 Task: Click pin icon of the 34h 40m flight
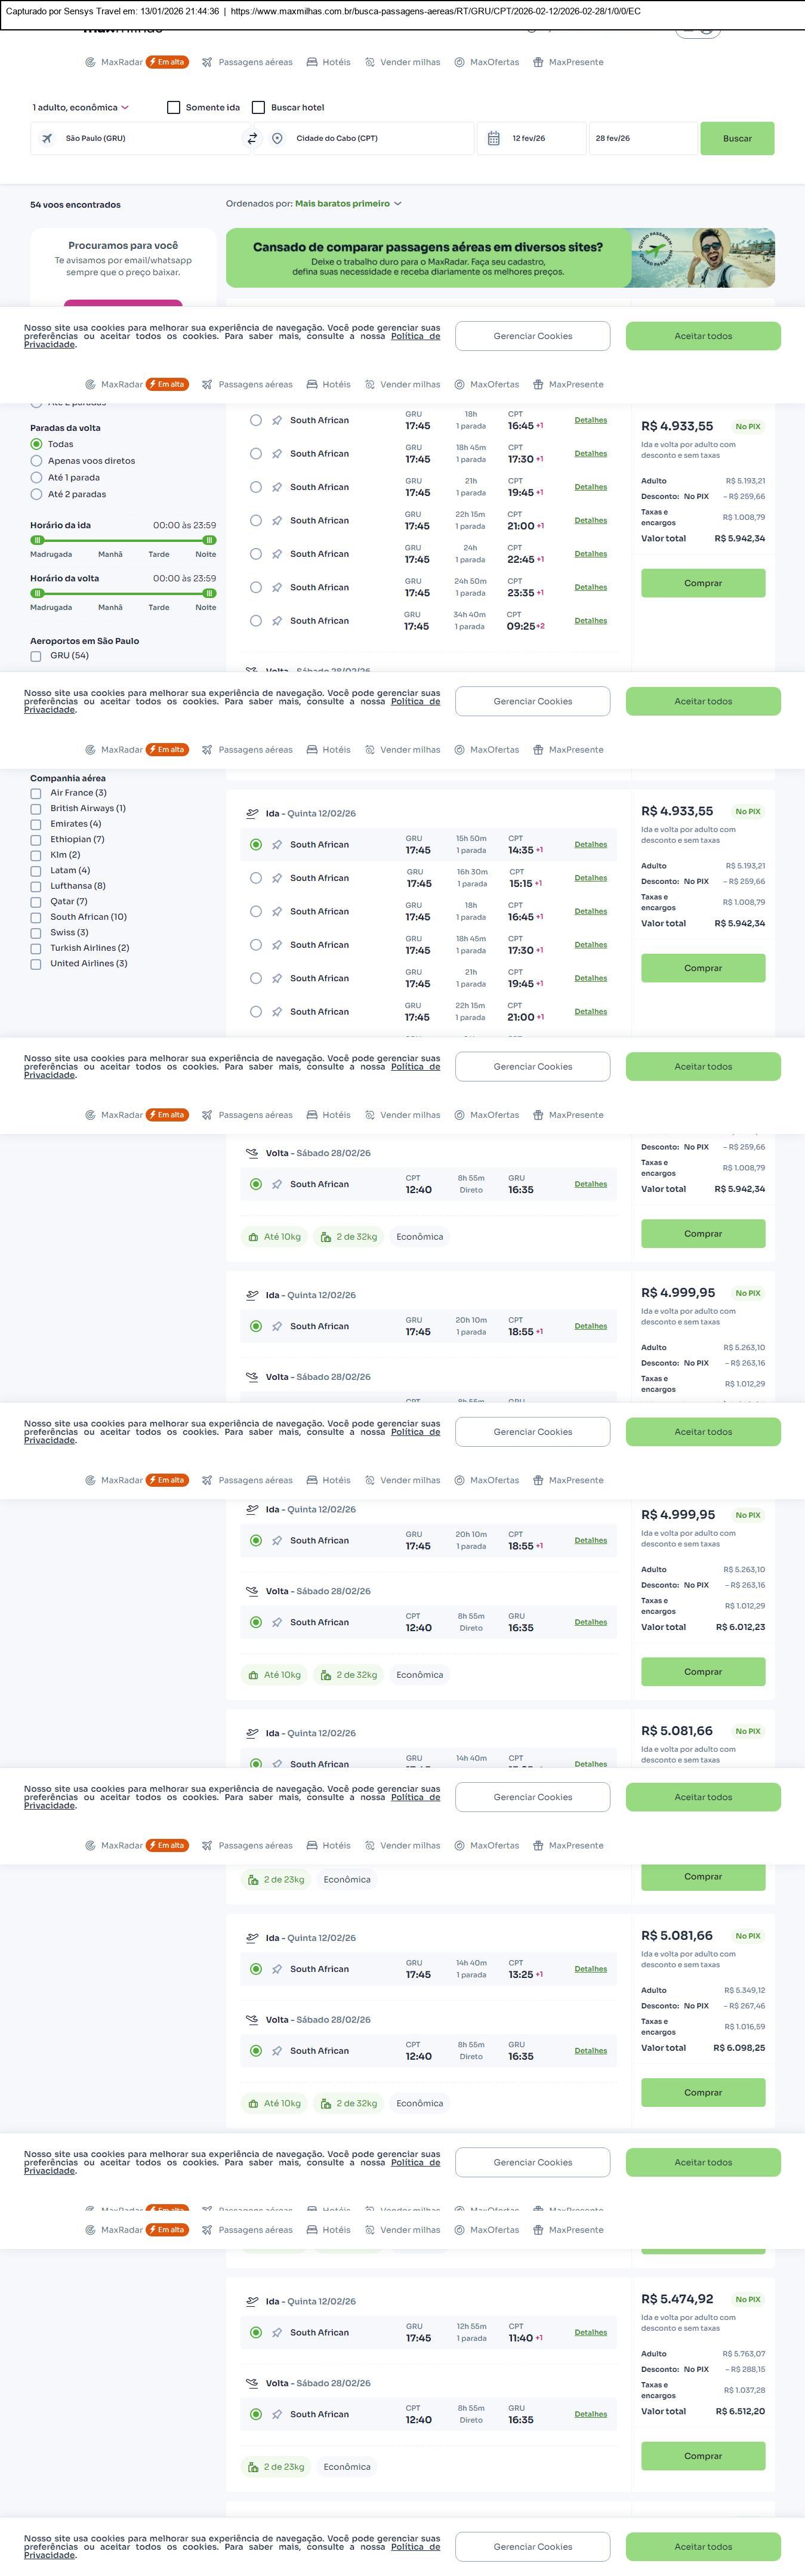(277, 621)
